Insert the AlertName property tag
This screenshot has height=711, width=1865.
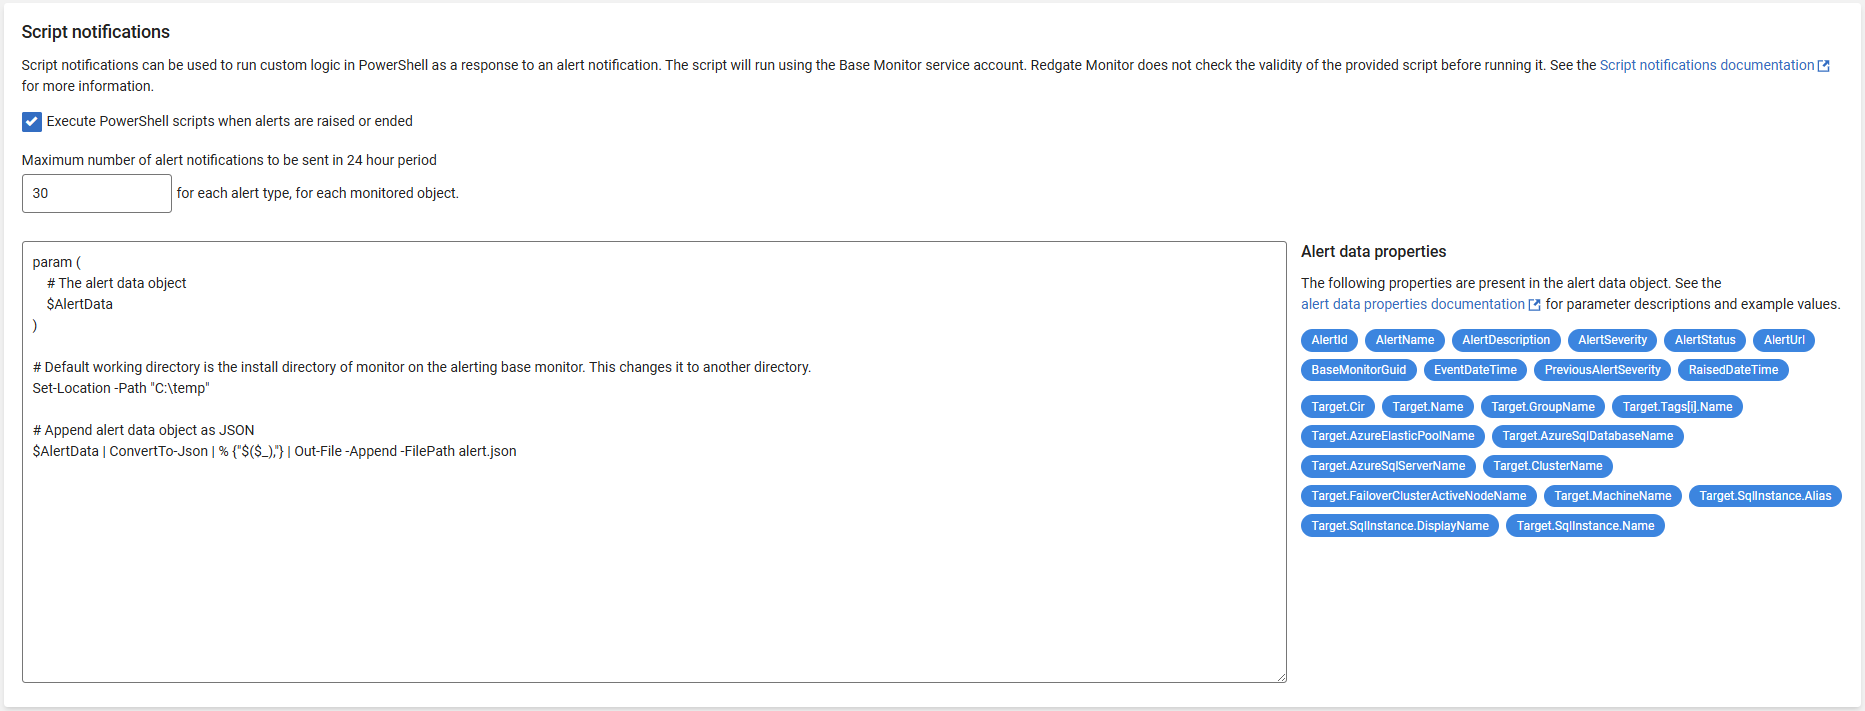pos(1404,341)
